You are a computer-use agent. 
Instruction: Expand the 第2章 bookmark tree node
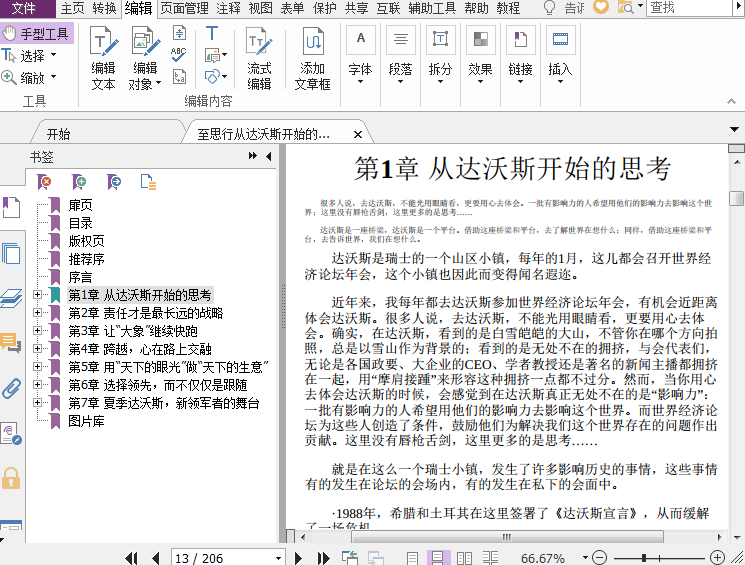pyautogui.click(x=38, y=313)
